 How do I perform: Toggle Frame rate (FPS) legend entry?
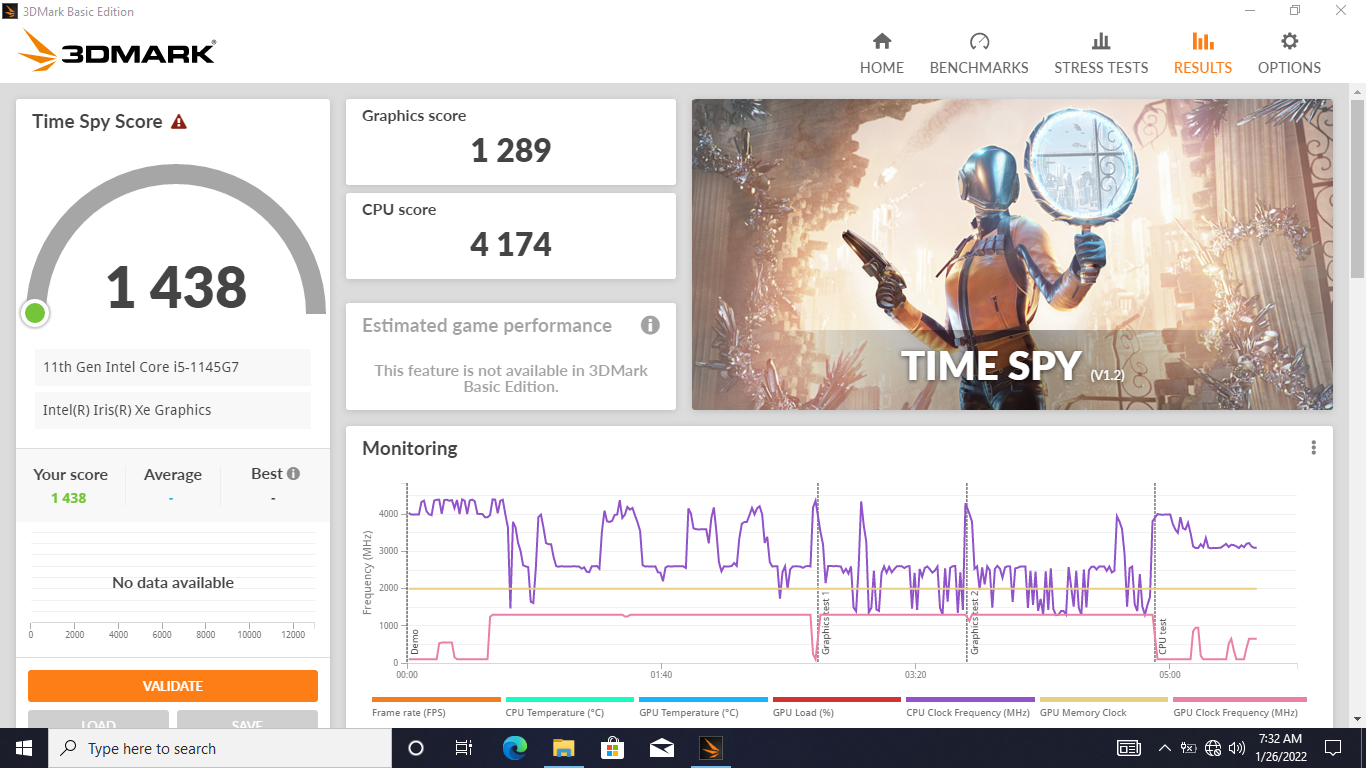[436, 707]
